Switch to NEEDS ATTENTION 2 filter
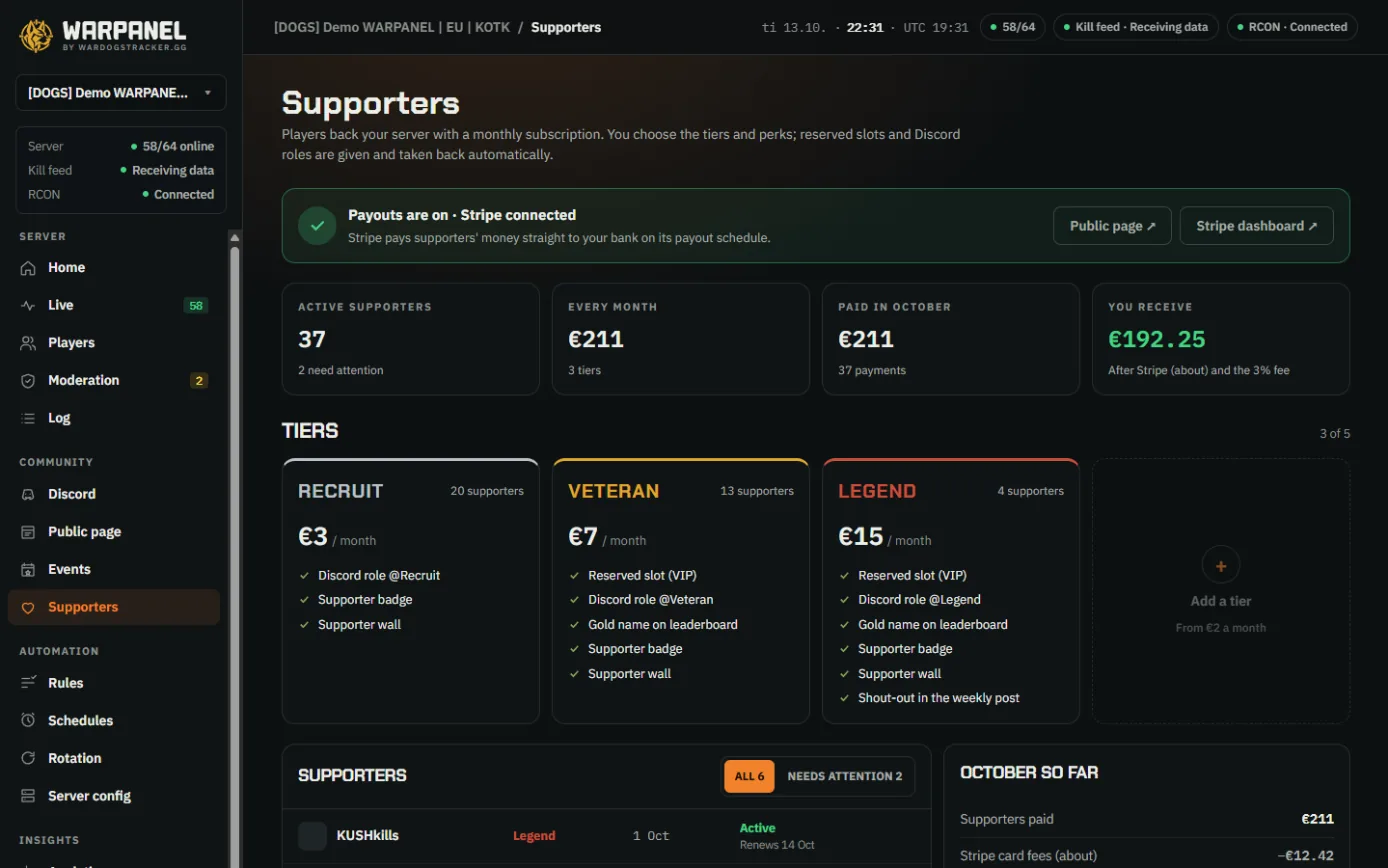 pyautogui.click(x=845, y=776)
